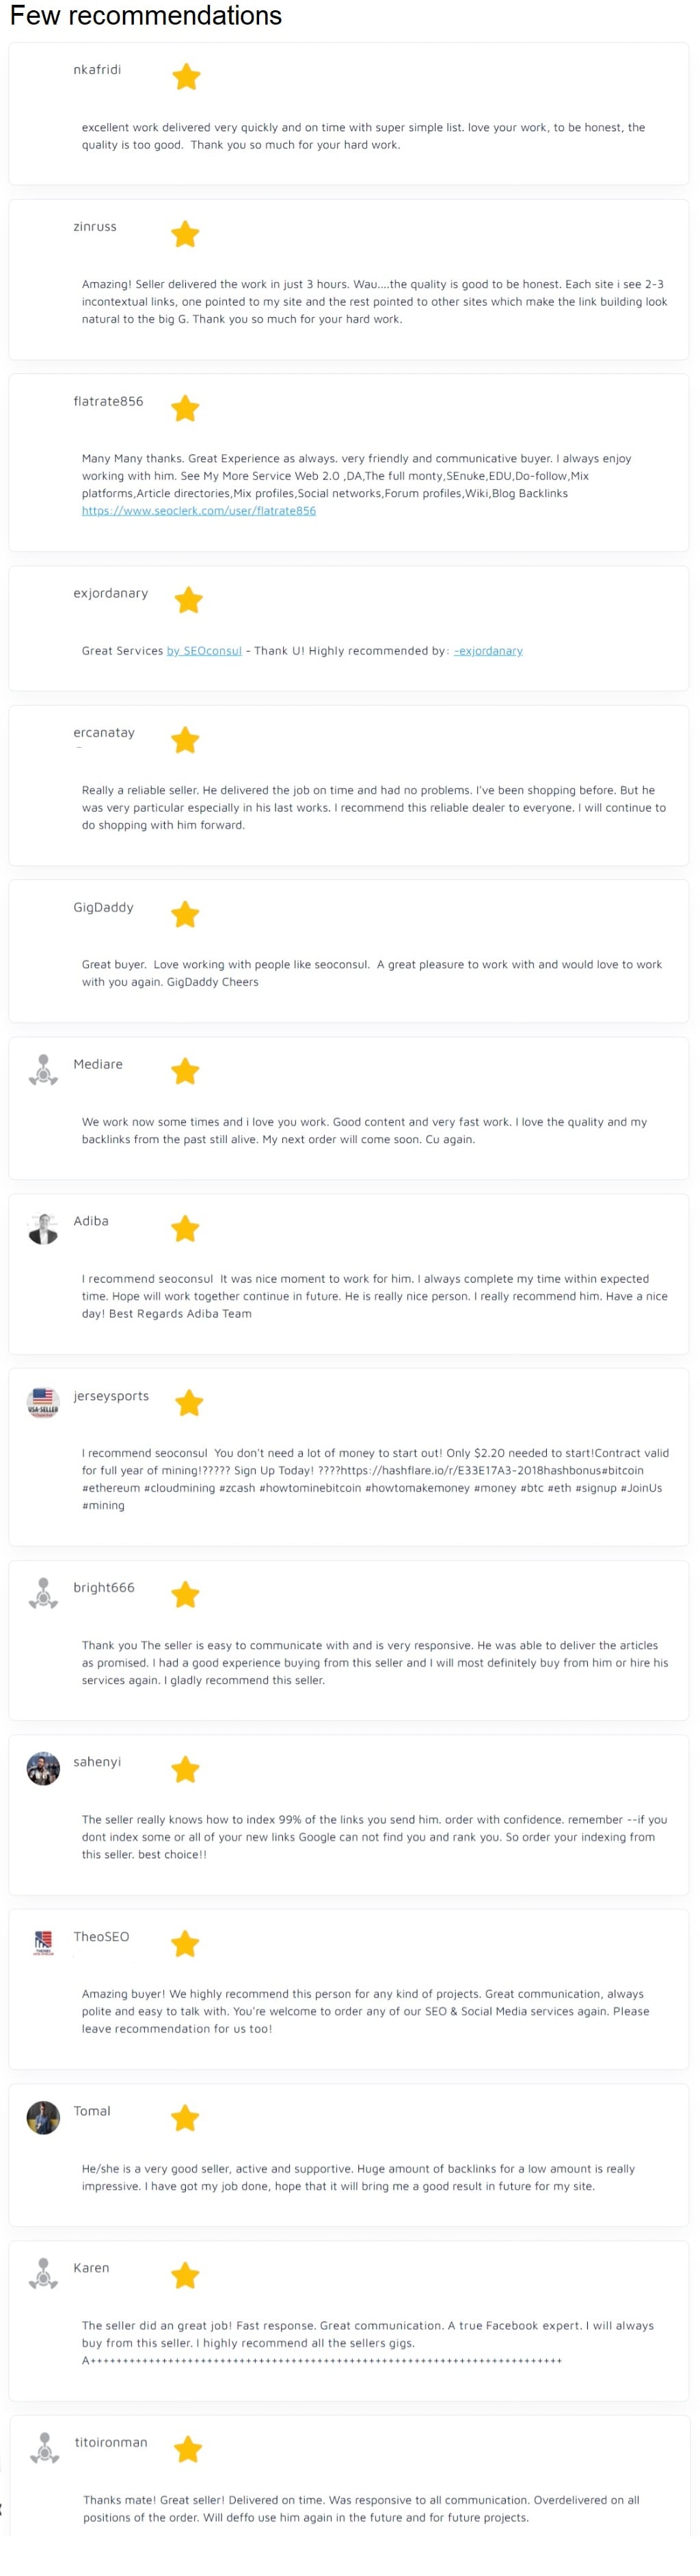Image resolution: width=700 pixels, height=2576 pixels.
Task: Click the star next to GigDaddy
Action: point(185,914)
